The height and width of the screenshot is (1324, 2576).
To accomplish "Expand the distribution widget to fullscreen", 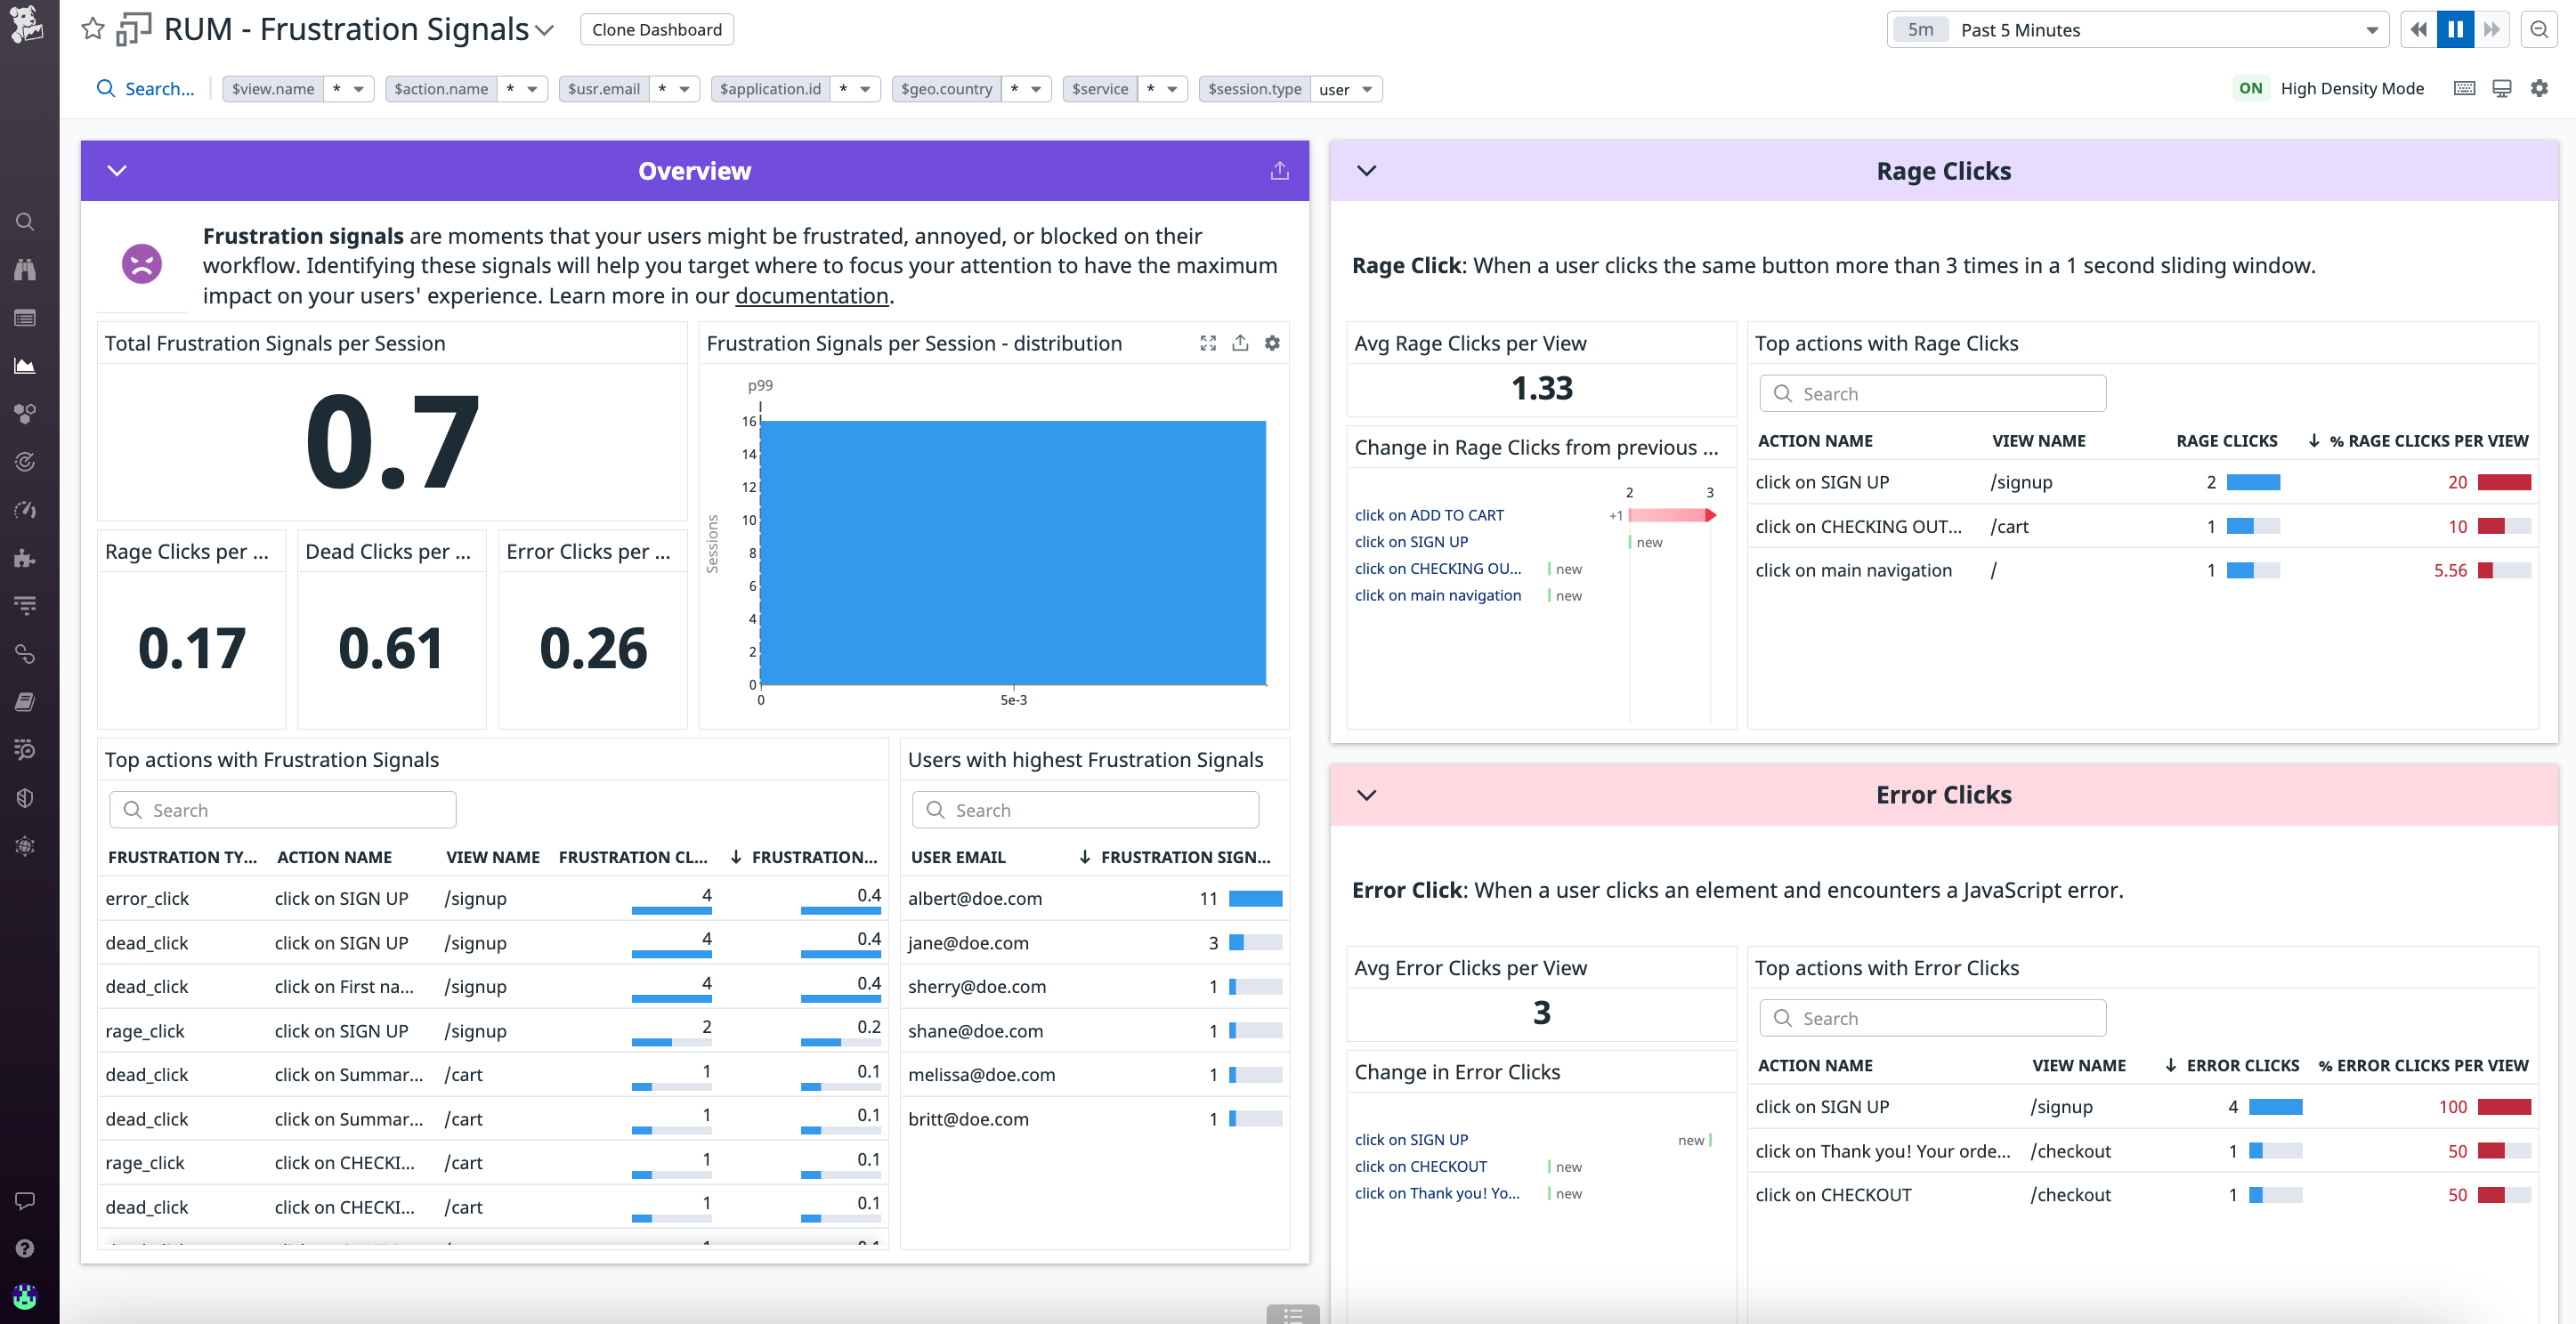I will [x=1208, y=343].
